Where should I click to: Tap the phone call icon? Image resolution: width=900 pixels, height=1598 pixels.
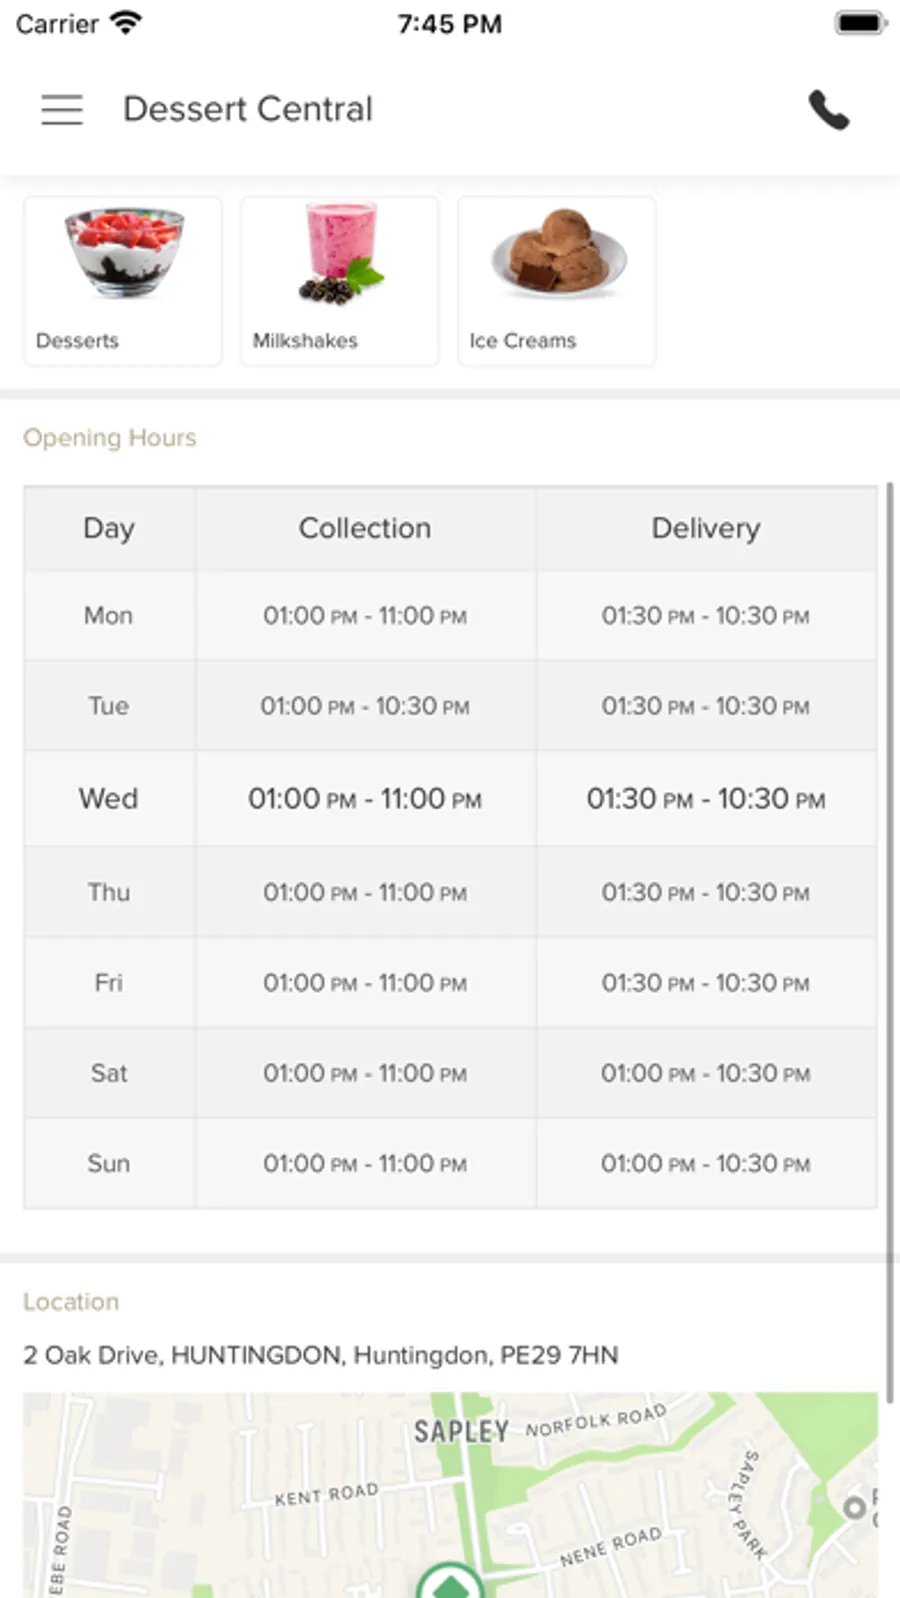point(828,110)
